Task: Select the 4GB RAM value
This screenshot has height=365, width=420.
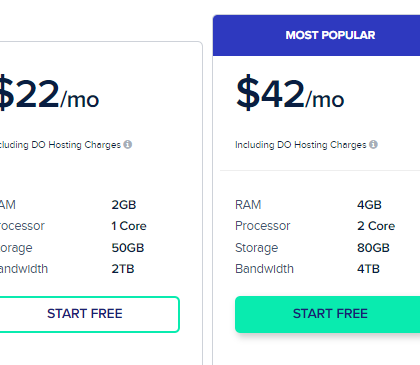Action: (x=369, y=205)
